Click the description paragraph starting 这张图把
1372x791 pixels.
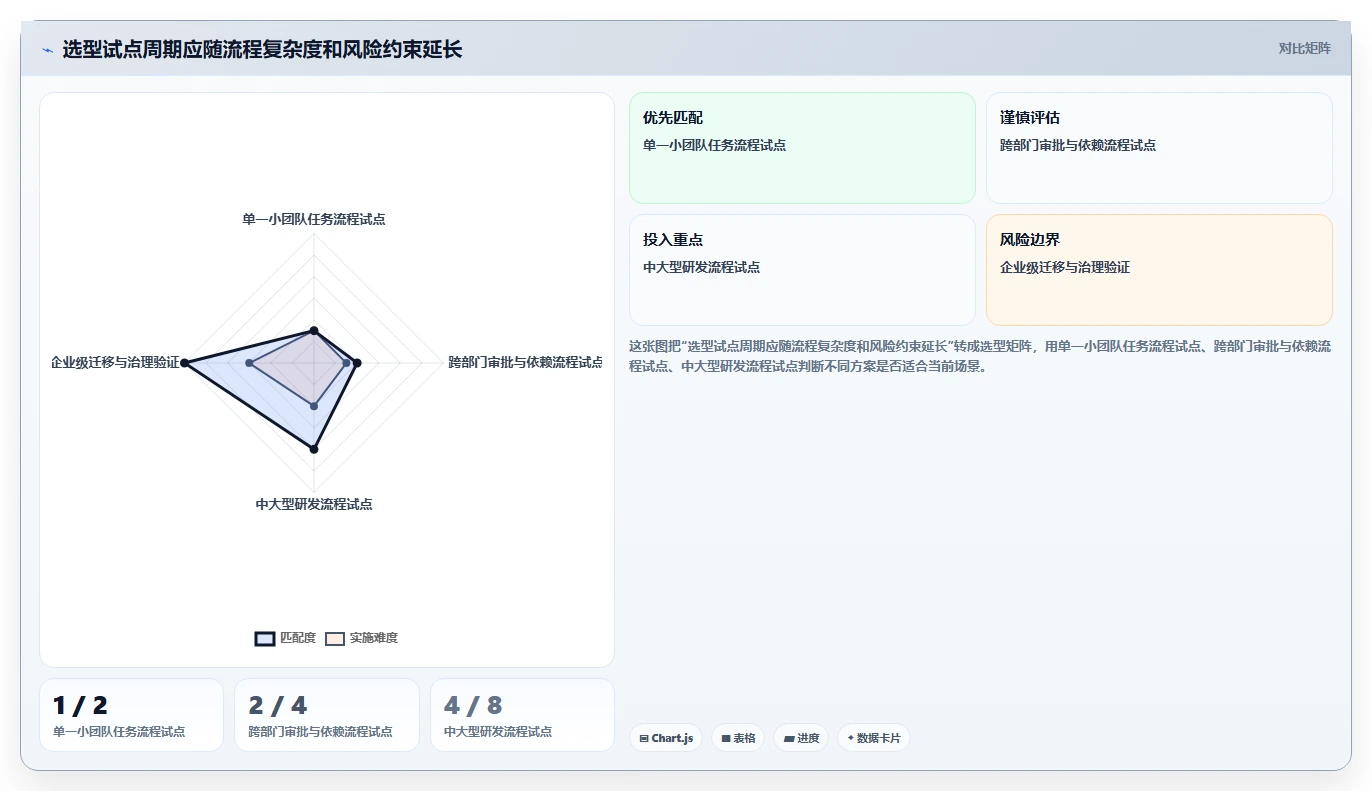coord(980,356)
